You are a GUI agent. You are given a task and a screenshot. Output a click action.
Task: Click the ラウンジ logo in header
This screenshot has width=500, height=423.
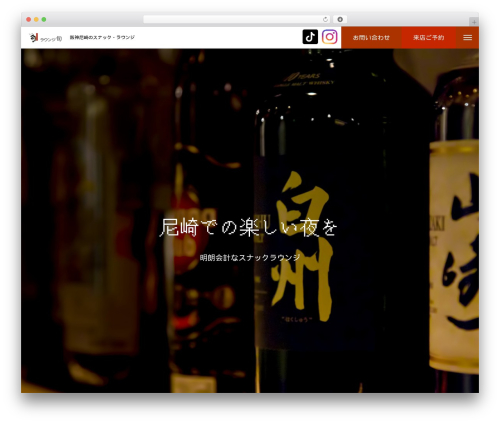pyautogui.click(x=45, y=38)
